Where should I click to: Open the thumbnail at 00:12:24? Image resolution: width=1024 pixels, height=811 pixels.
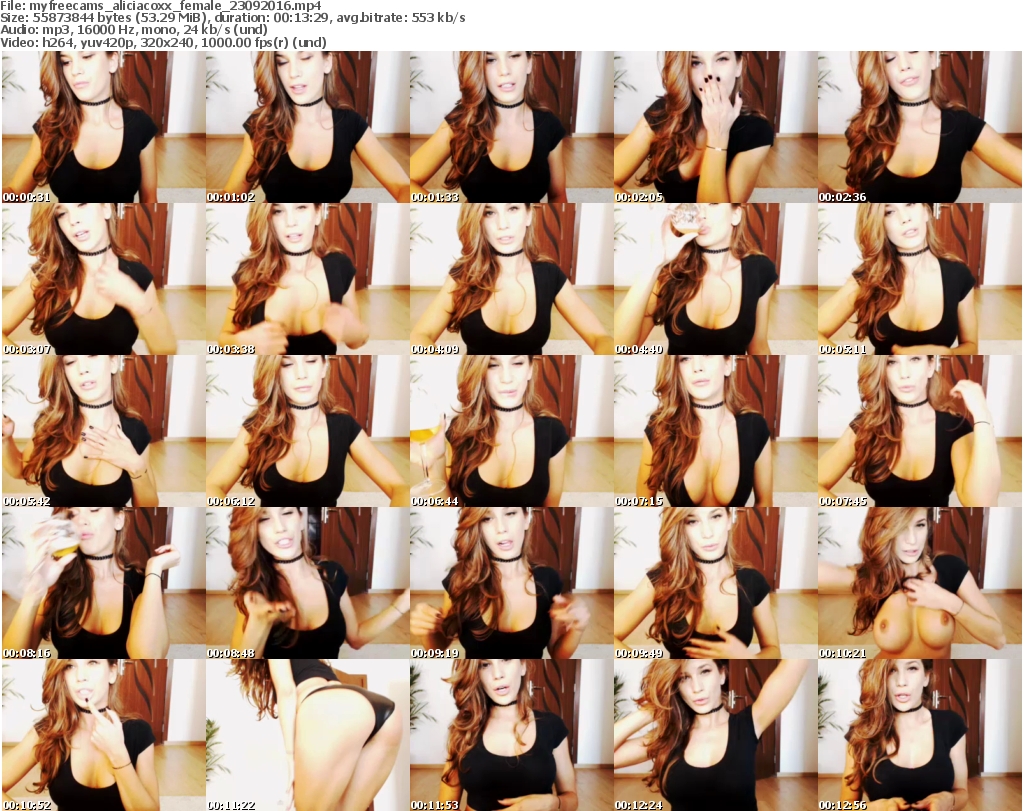click(715, 735)
